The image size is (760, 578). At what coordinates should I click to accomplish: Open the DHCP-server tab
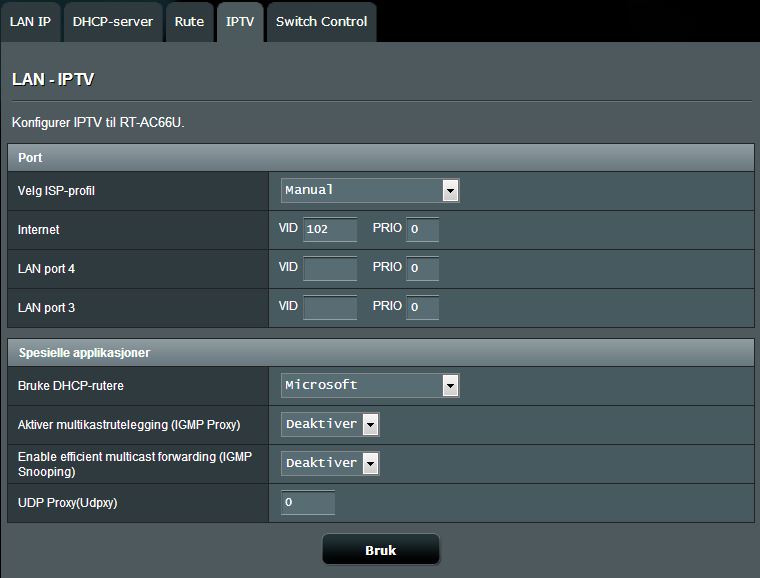[113, 22]
